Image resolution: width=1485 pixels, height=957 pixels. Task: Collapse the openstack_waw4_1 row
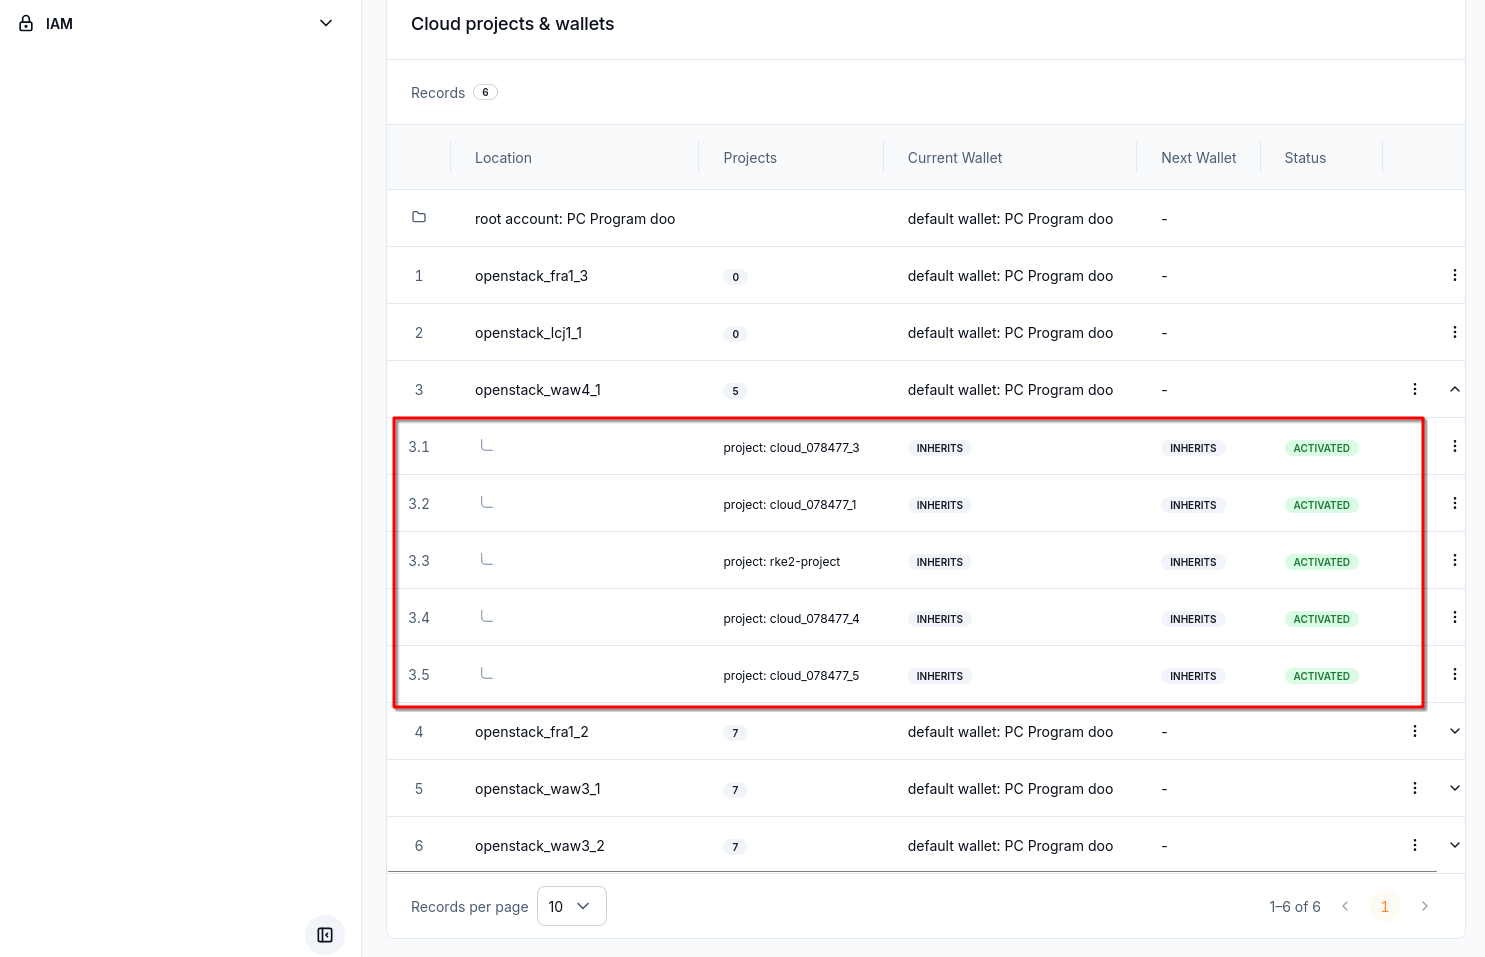click(1455, 389)
